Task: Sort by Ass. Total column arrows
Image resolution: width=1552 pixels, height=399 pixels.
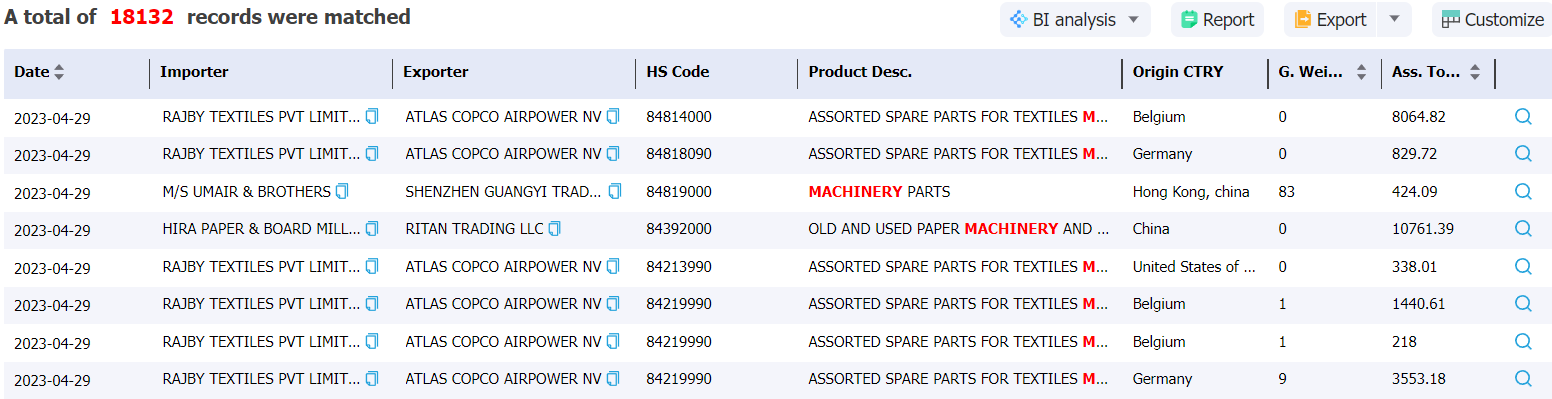Action: pyautogui.click(x=1475, y=72)
